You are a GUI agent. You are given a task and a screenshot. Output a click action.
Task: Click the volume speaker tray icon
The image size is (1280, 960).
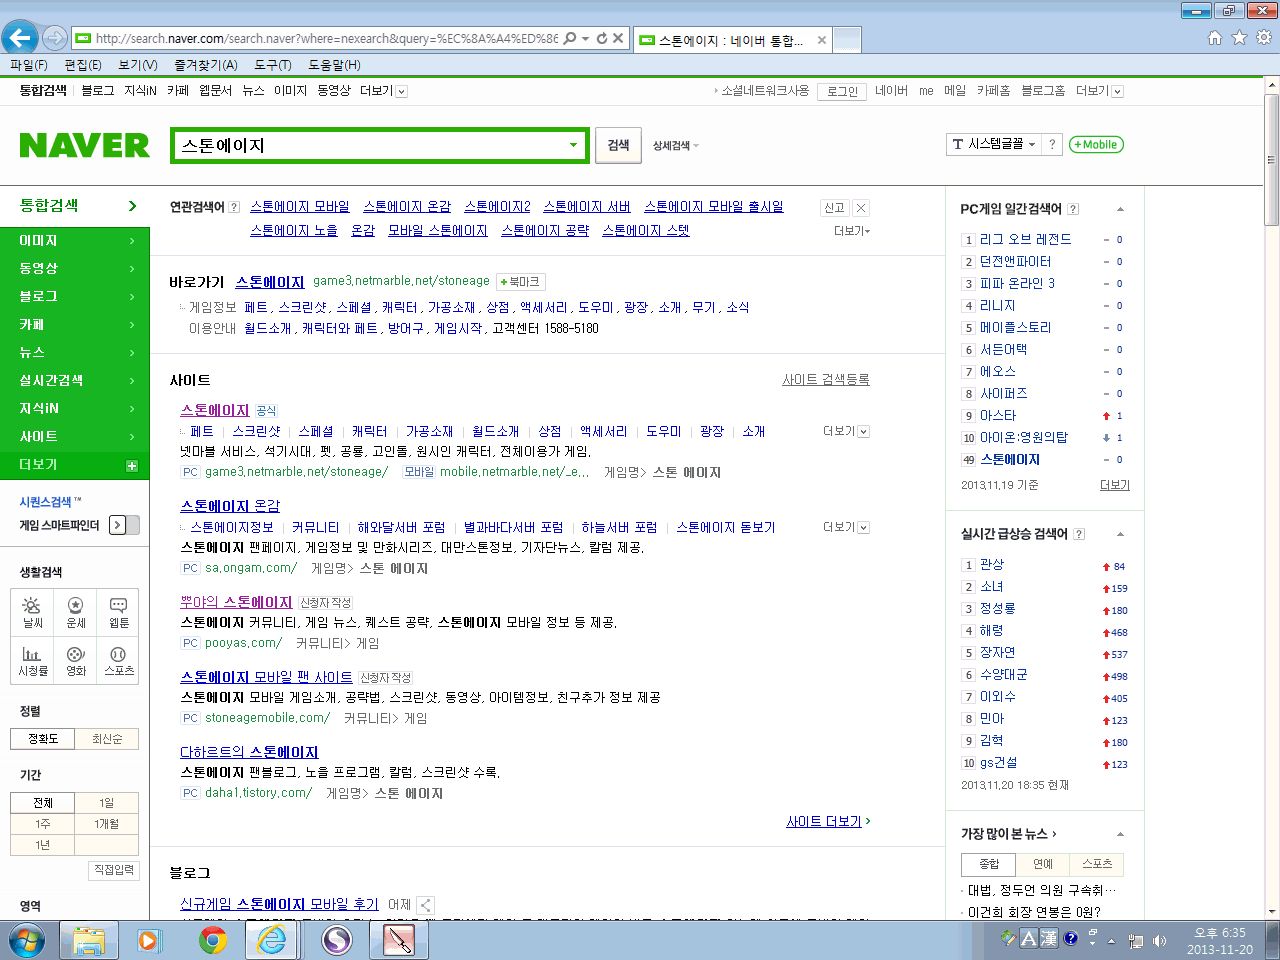click(1159, 941)
